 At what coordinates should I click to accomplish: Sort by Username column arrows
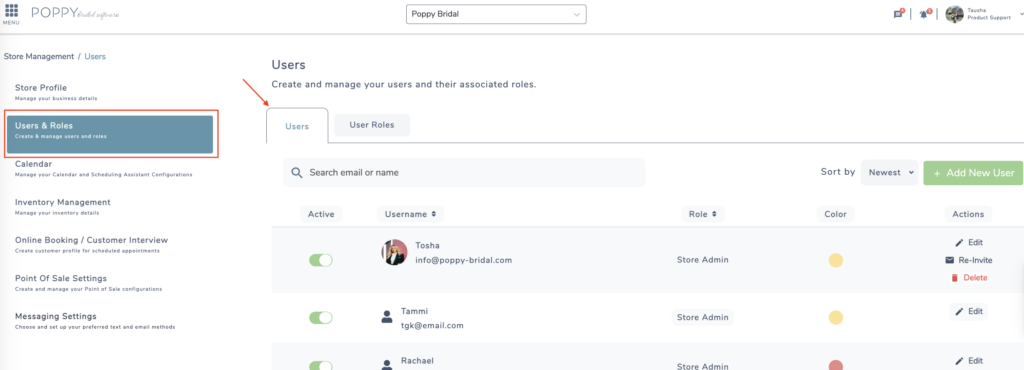point(435,214)
